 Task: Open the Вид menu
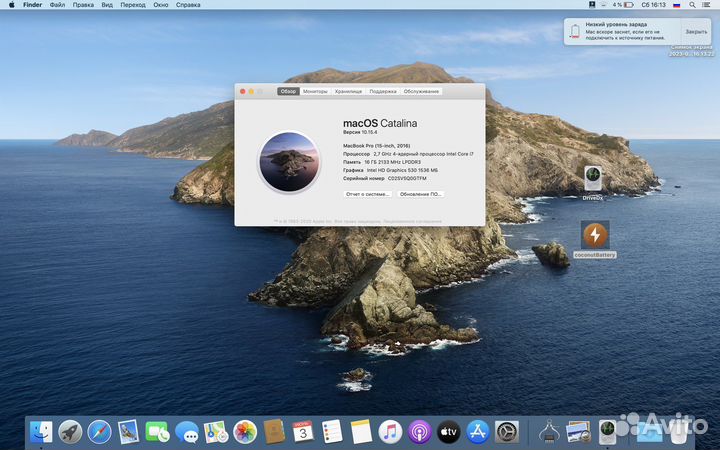107,5
